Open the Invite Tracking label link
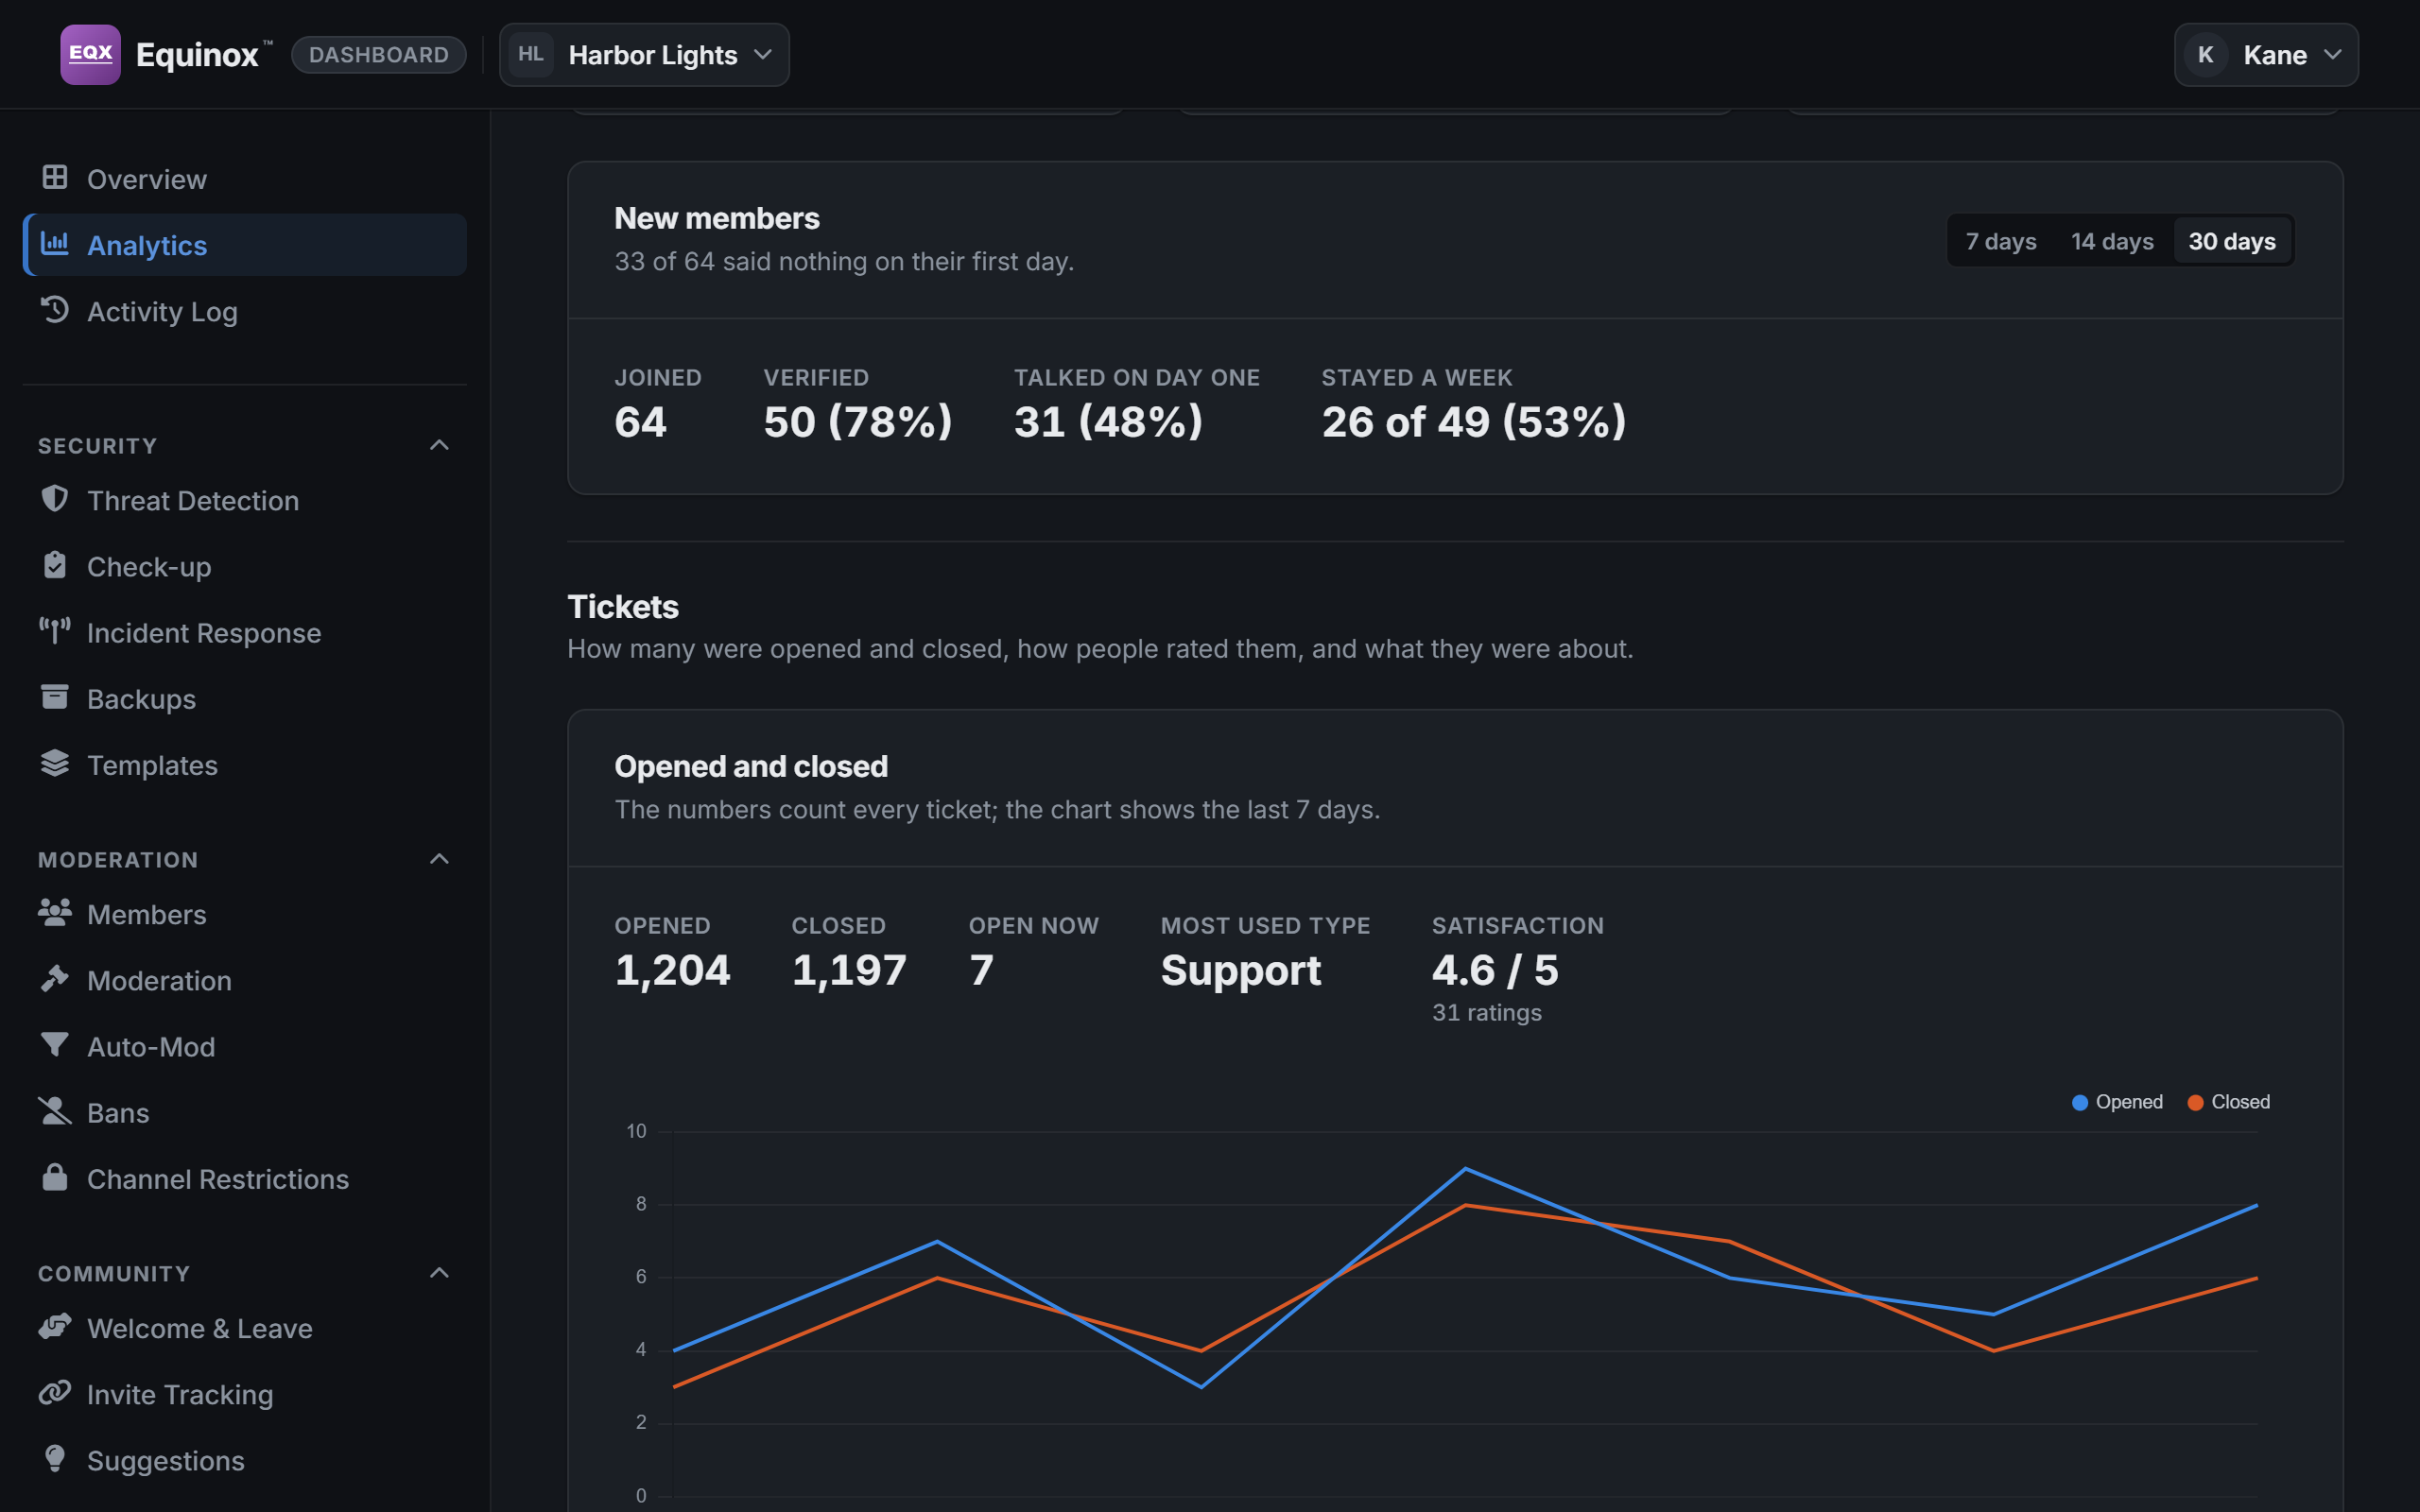Screen dimensions: 2420x1512 pyautogui.click(x=180, y=1394)
